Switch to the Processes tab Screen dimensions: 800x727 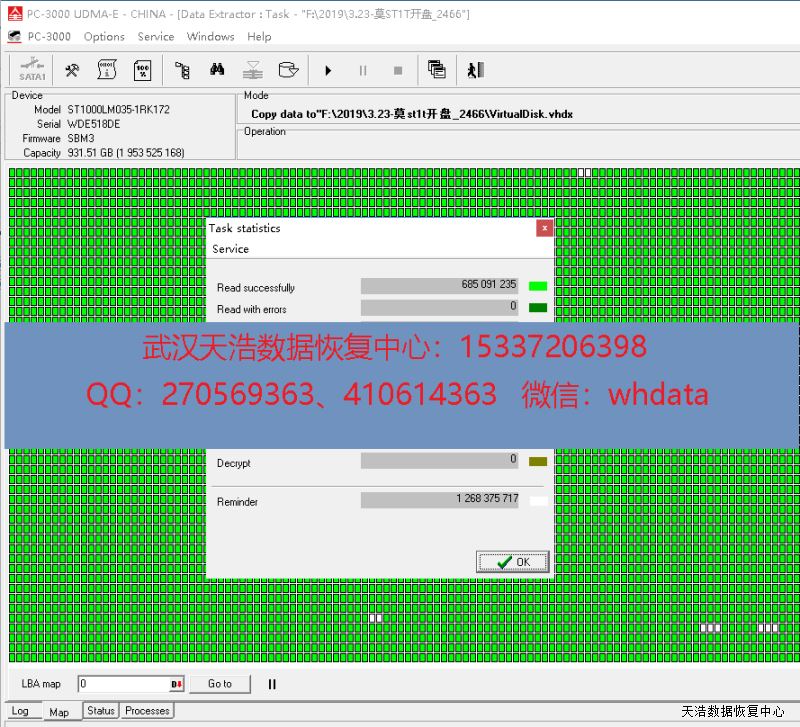point(147,711)
